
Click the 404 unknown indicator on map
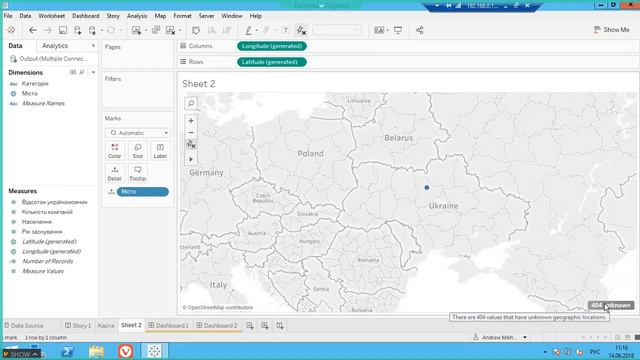pos(611,305)
